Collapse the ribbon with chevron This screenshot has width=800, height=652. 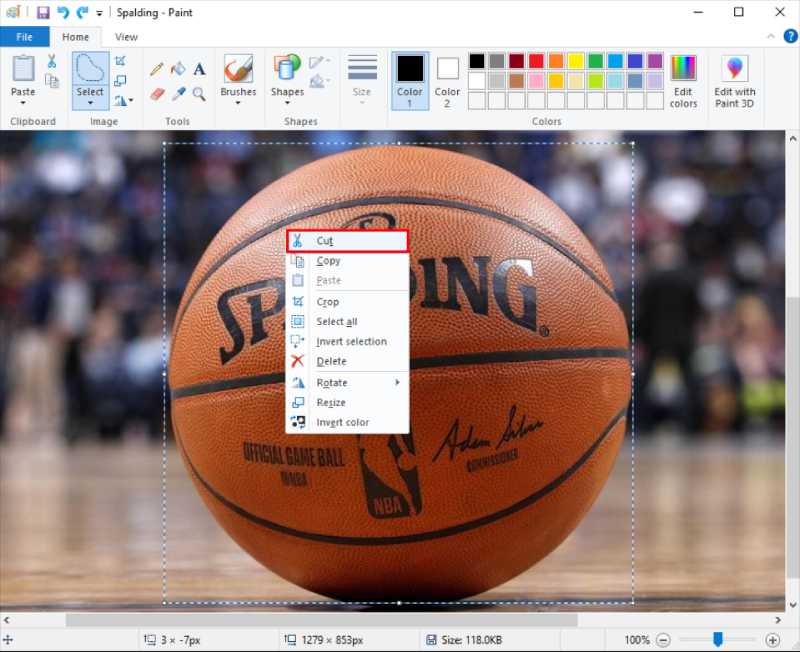(x=771, y=36)
